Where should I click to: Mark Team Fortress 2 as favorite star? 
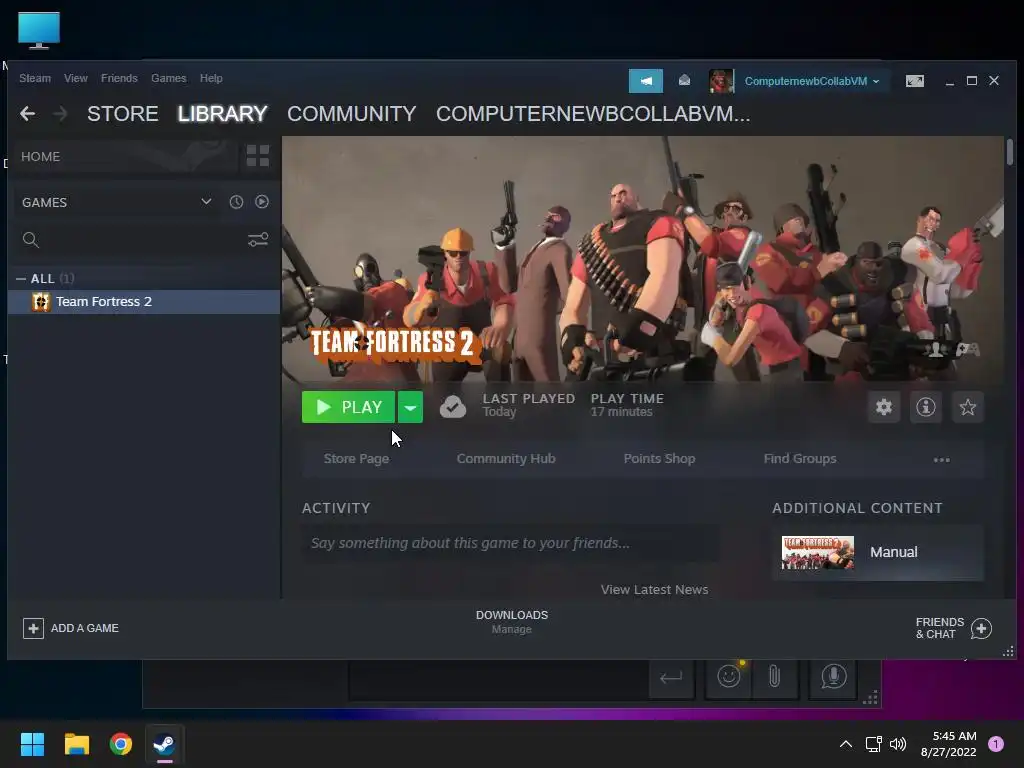coord(967,407)
